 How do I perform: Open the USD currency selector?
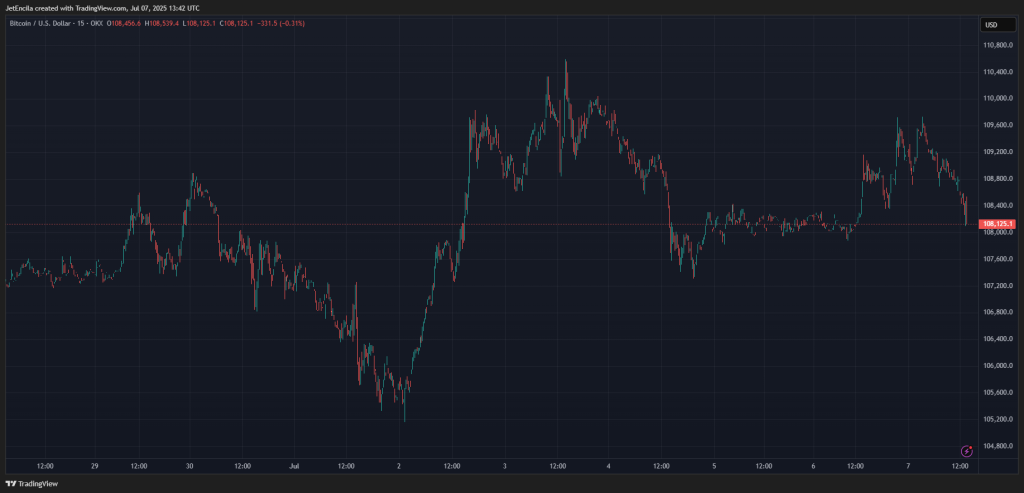(x=991, y=25)
